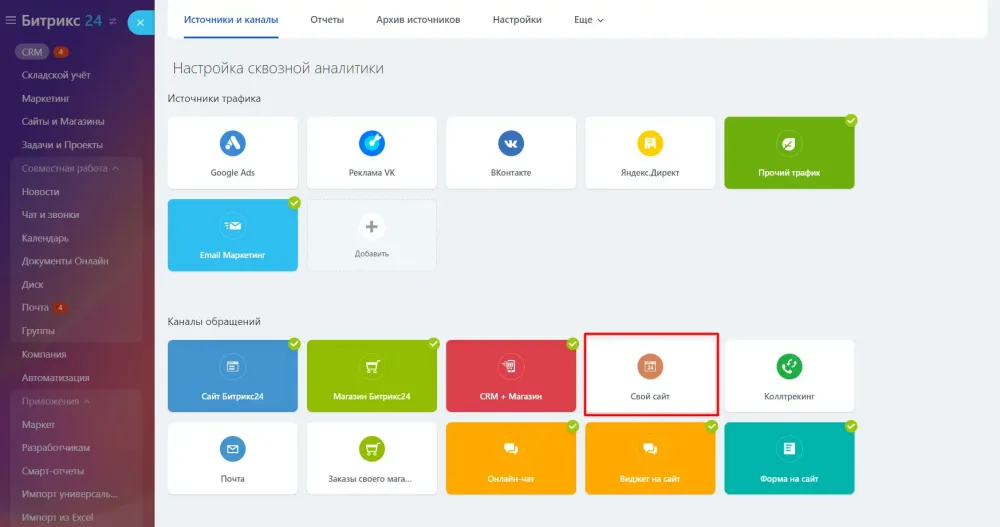Open the Виджет на сайт icon
Screen dimensions: 1000x527
pos(650,449)
